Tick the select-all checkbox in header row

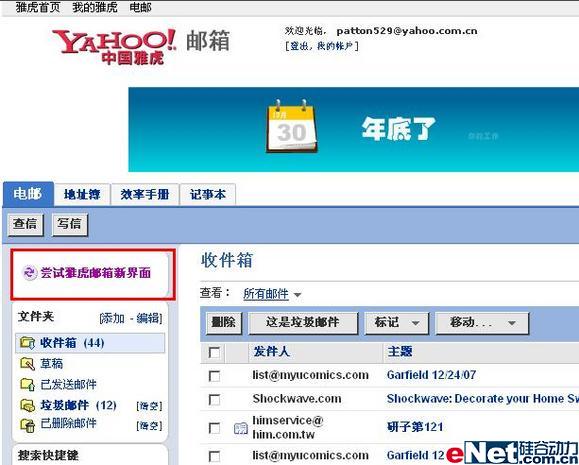214,352
